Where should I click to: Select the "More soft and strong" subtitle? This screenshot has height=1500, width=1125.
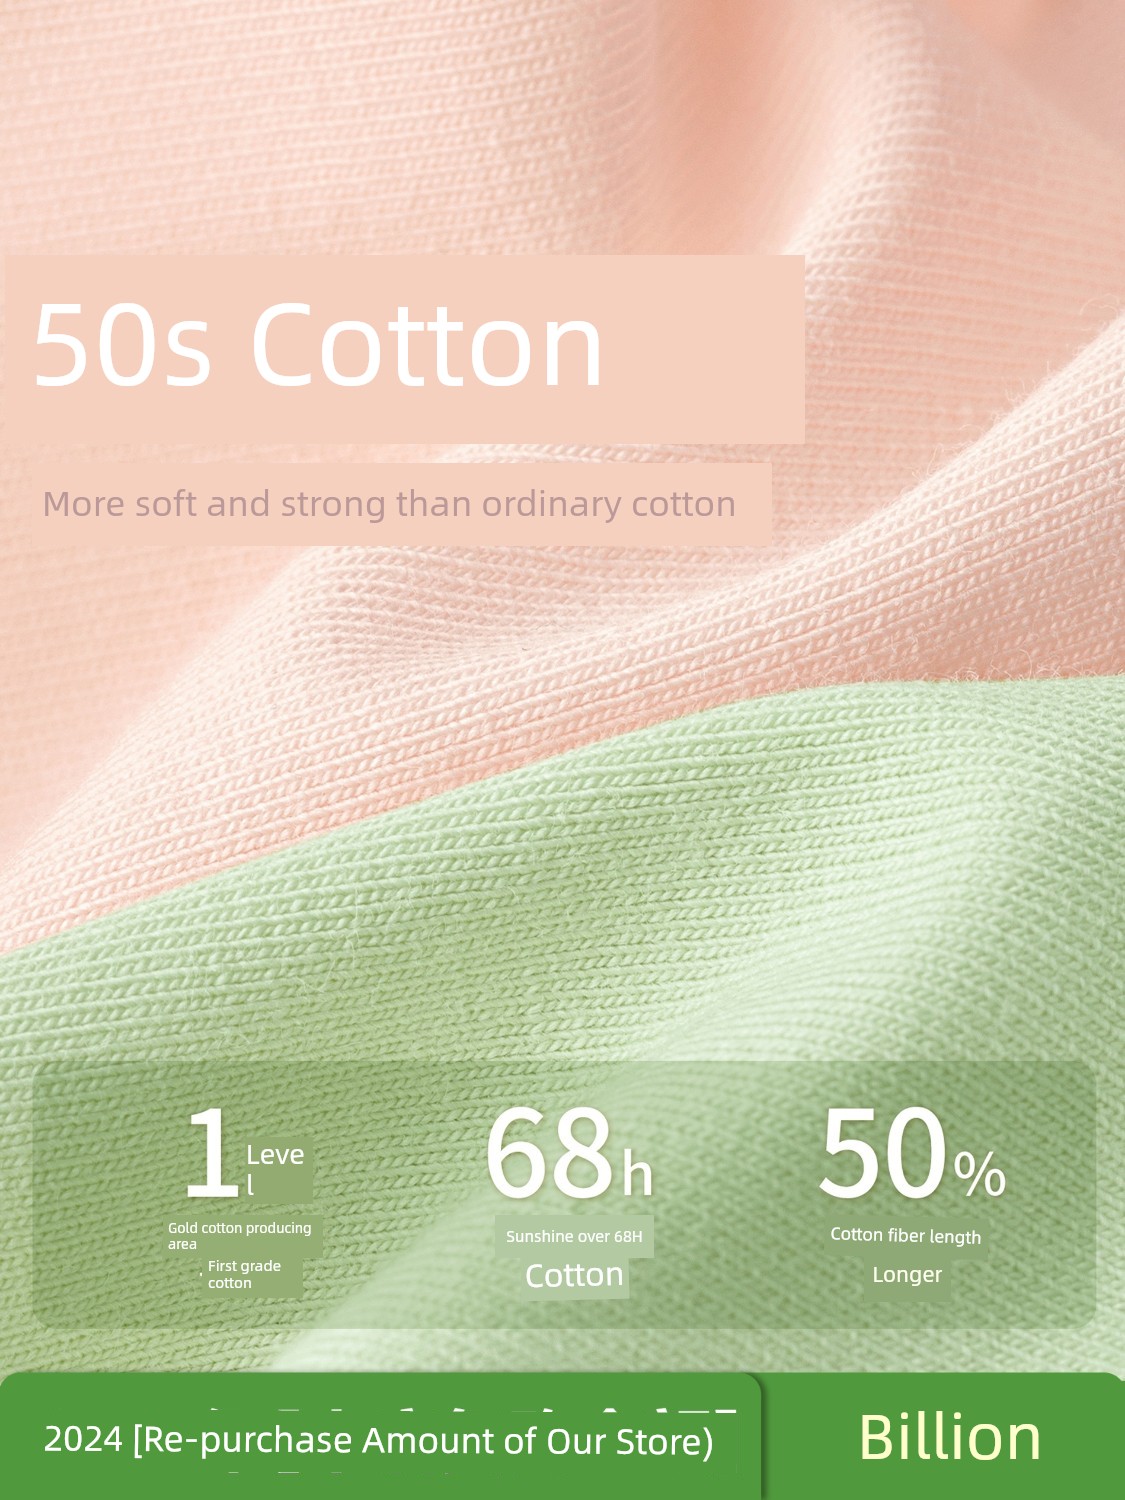[389, 504]
